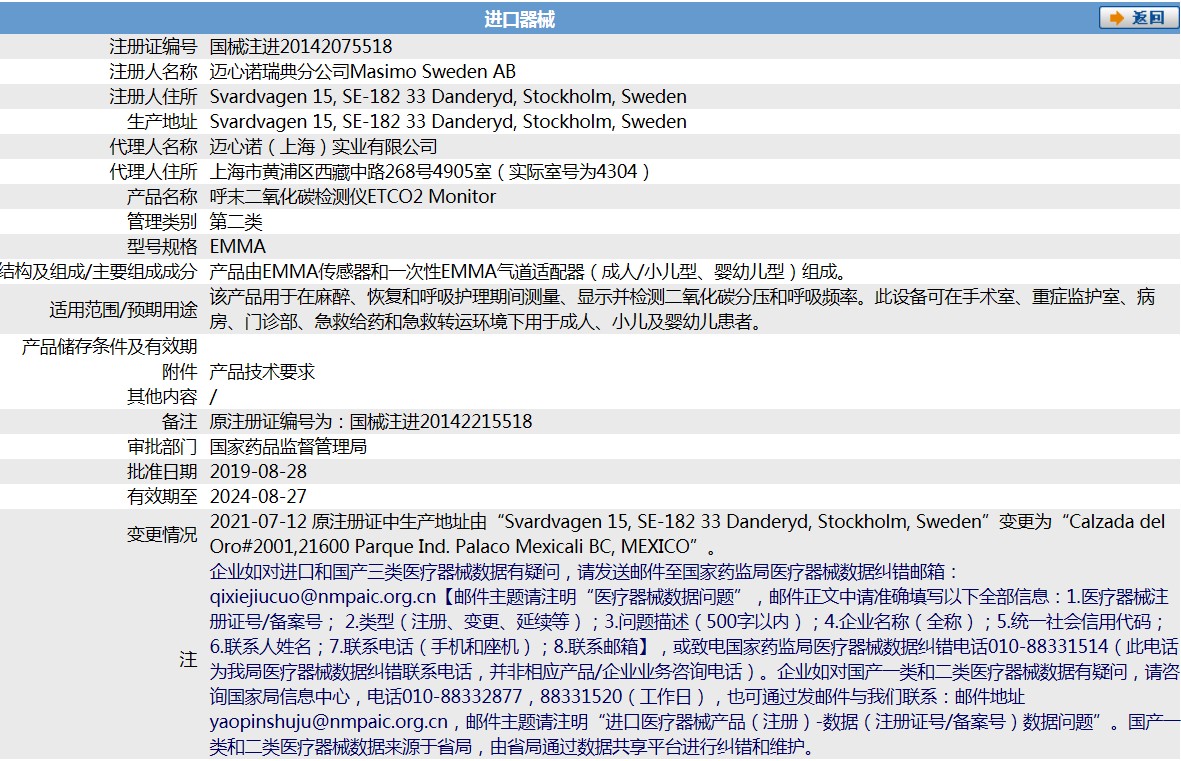The height and width of the screenshot is (761, 1181).
Task: Click the 代理人住所 label
Action: (153, 172)
